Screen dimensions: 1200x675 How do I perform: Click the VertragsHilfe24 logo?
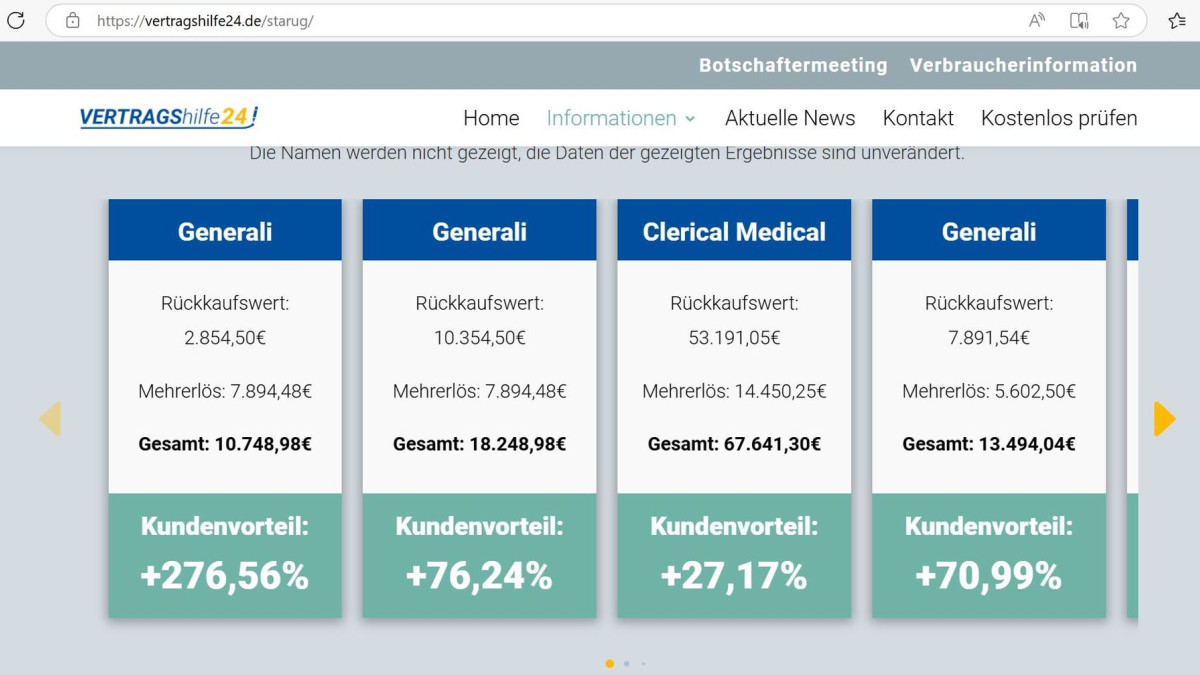point(169,118)
